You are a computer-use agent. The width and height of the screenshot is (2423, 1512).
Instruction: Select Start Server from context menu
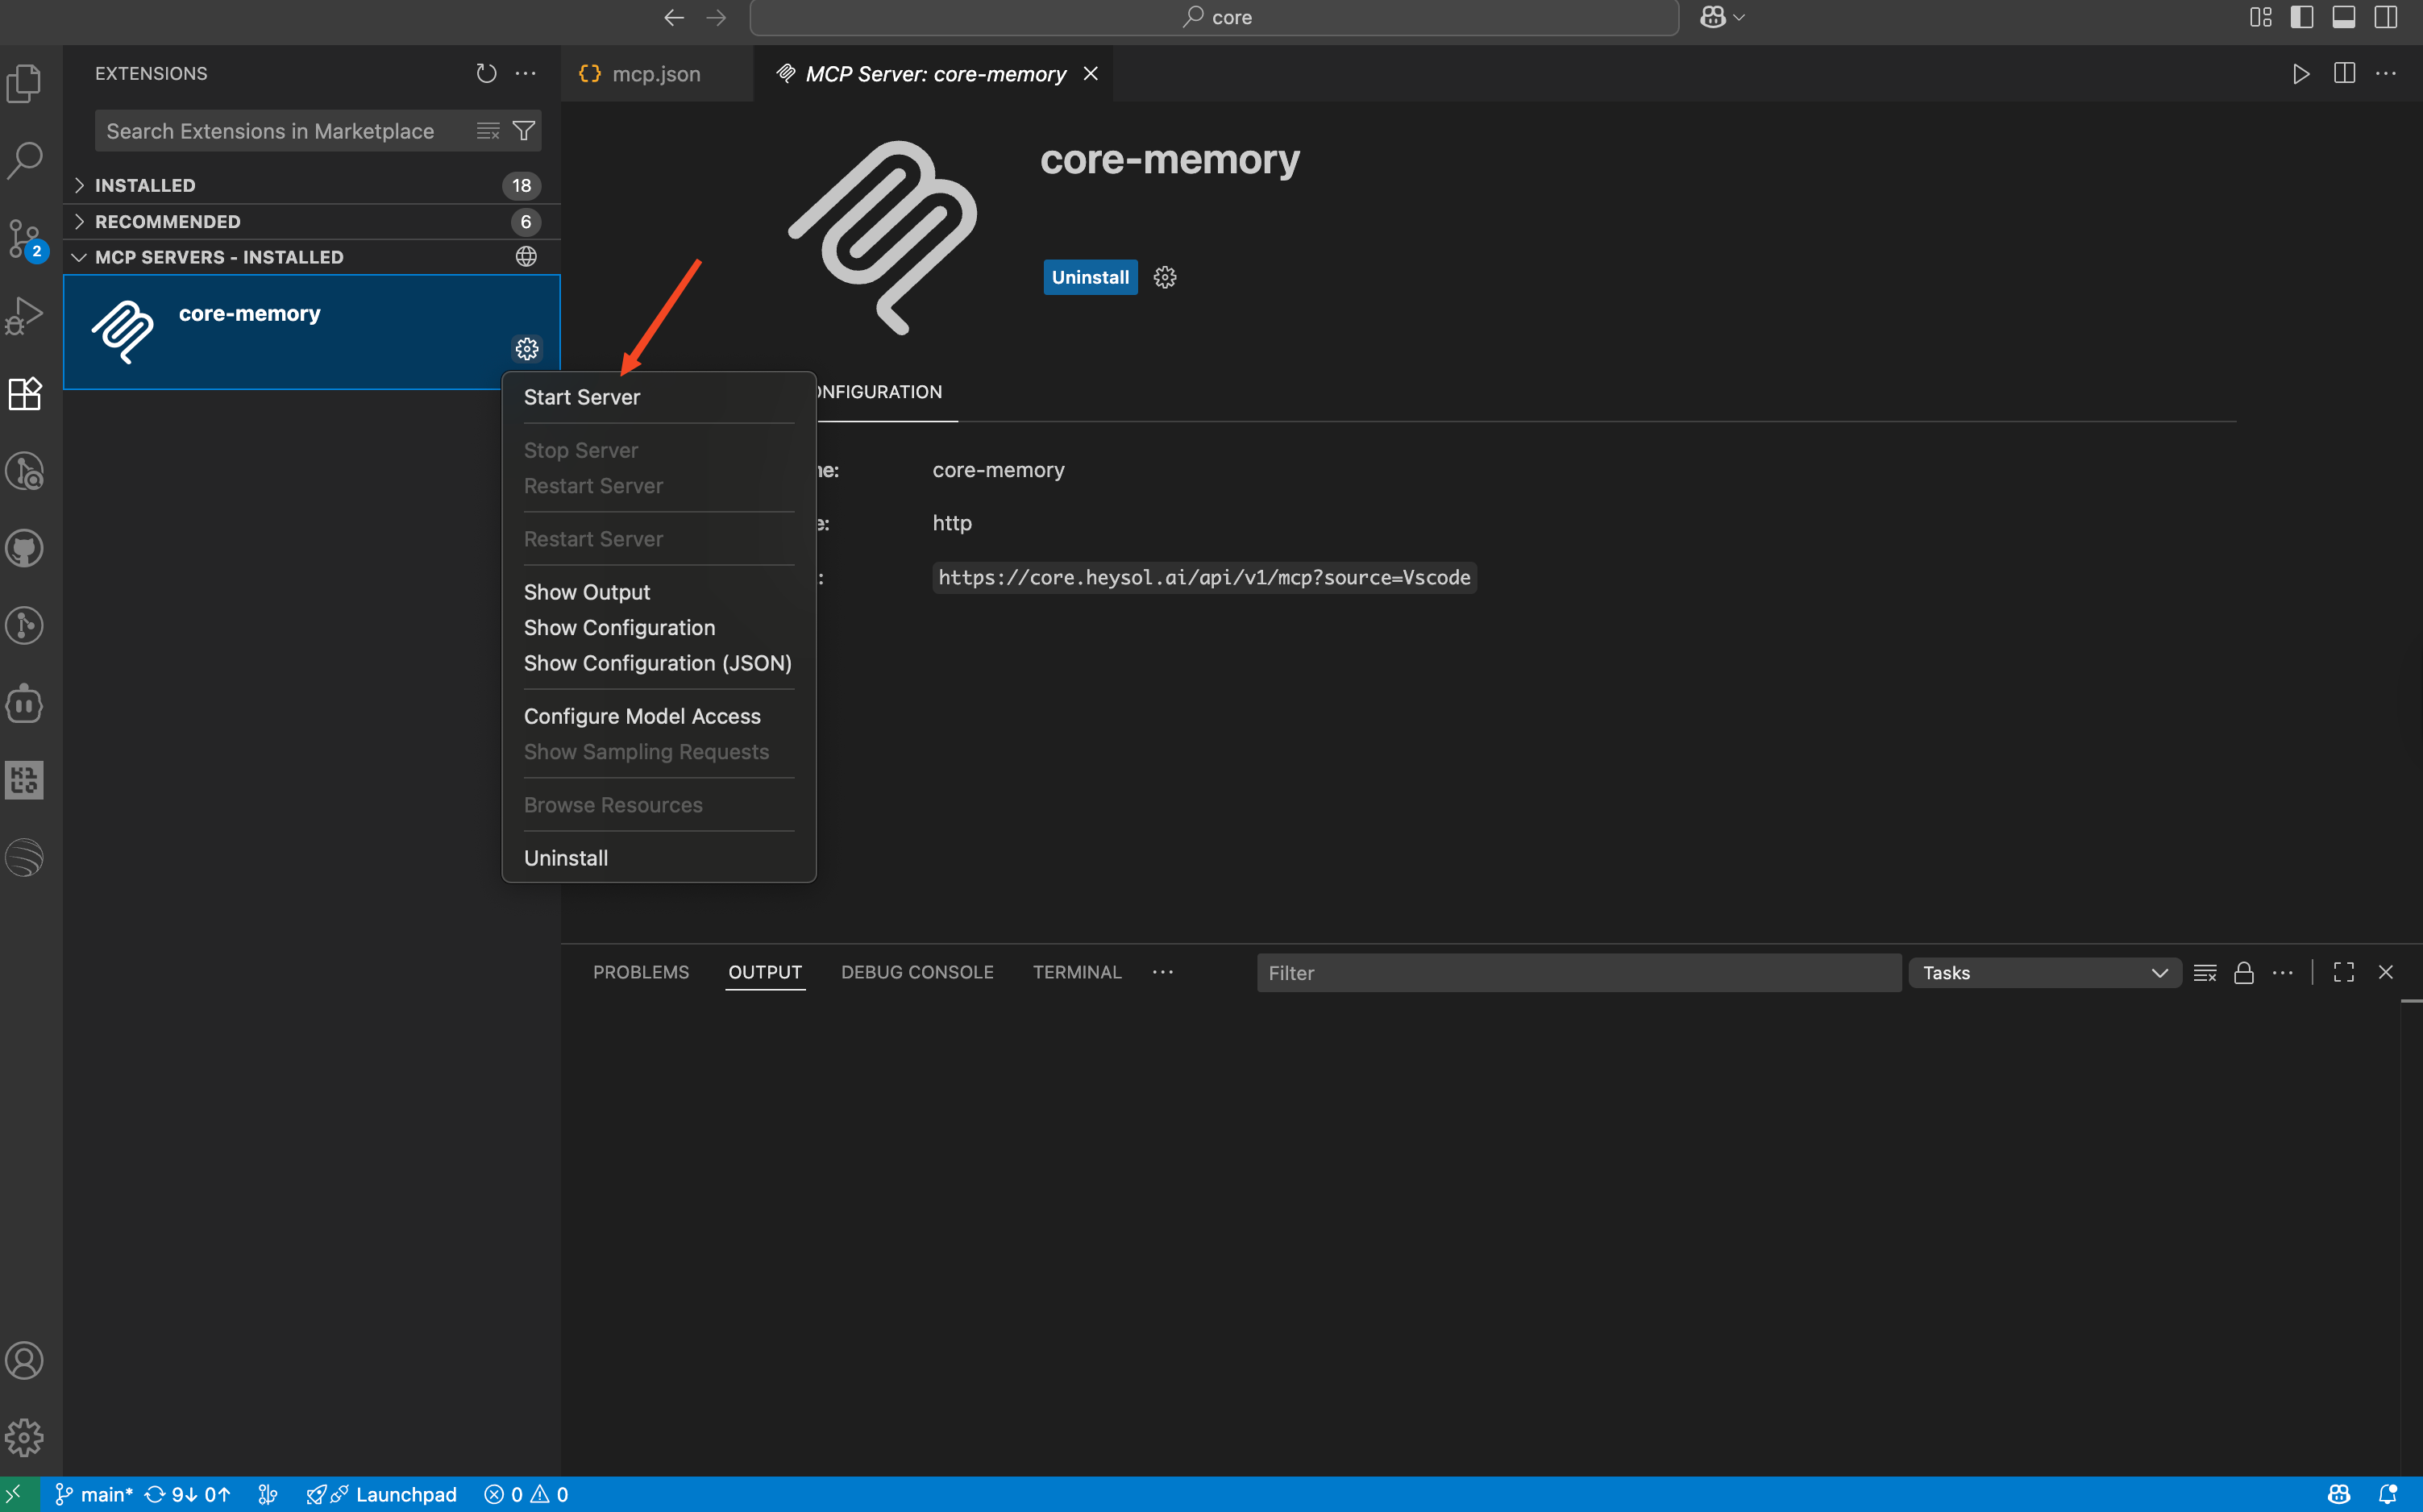pyautogui.click(x=582, y=397)
